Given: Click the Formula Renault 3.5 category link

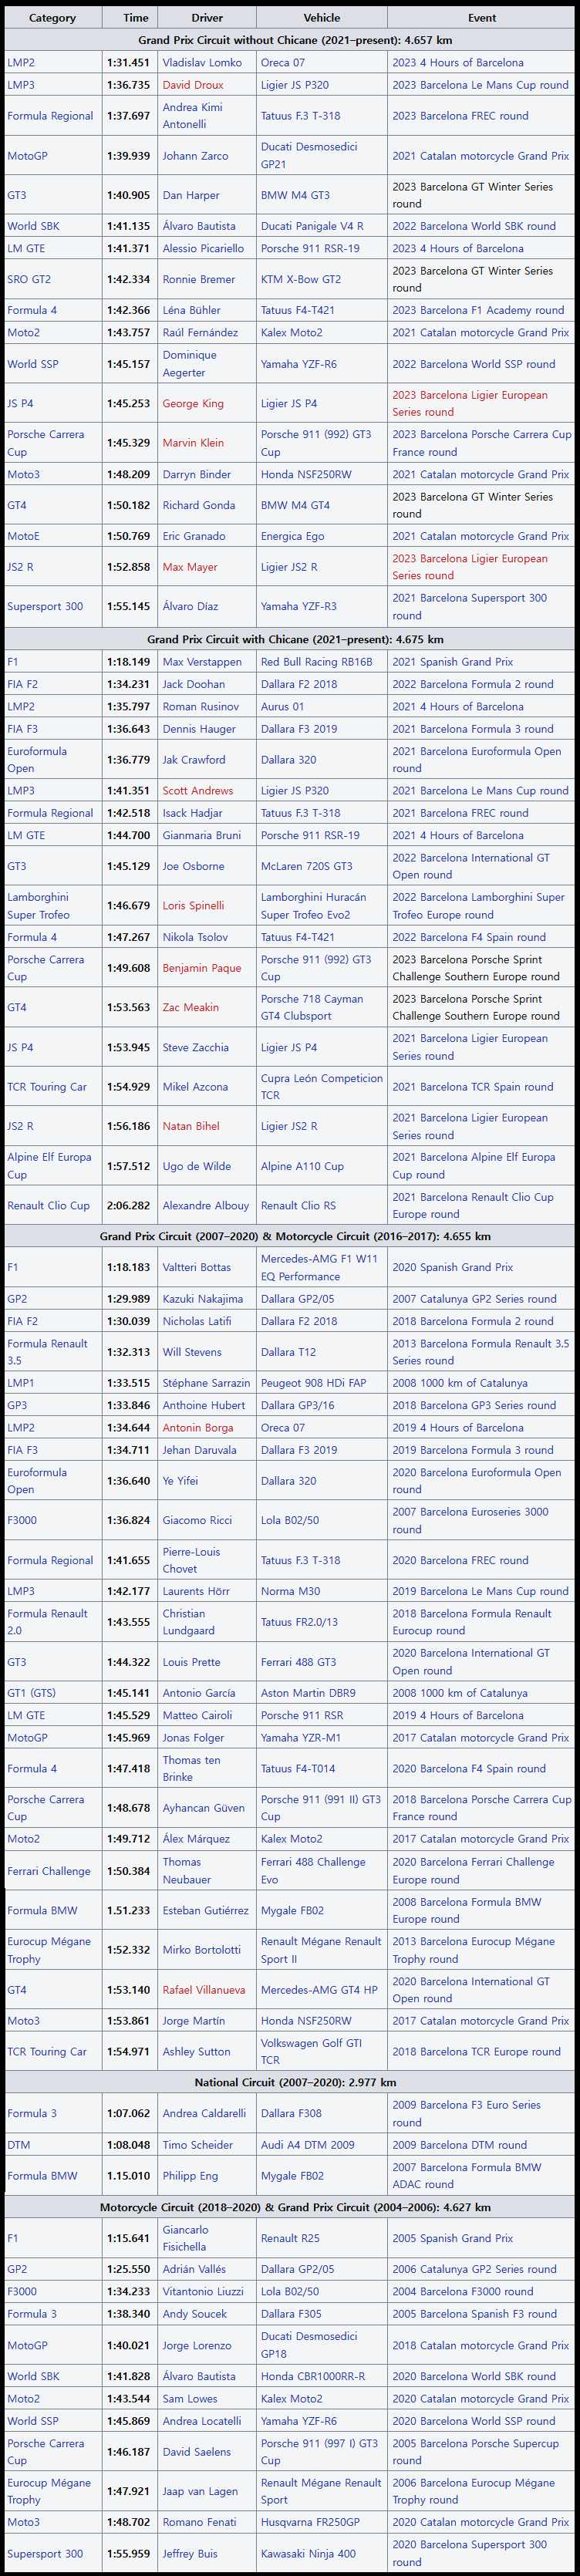Looking at the screenshot, I should (x=47, y=1352).
